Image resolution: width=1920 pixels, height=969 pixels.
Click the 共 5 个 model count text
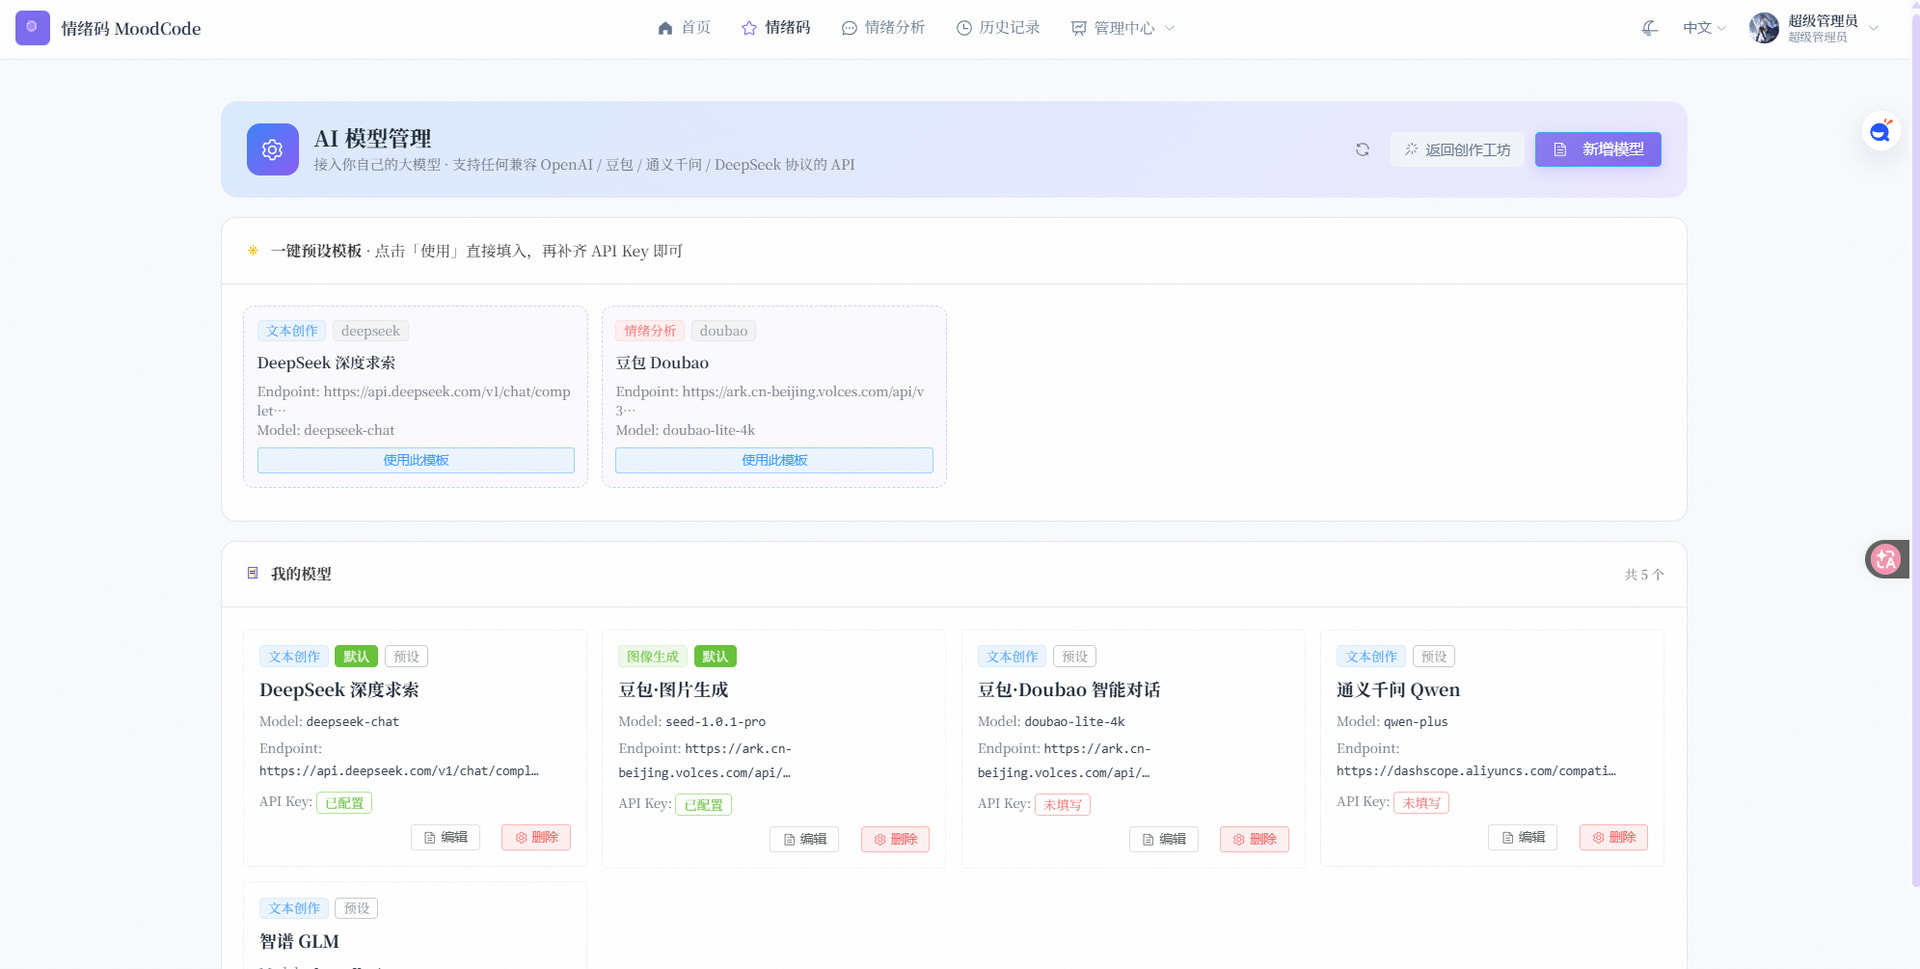tap(1644, 574)
